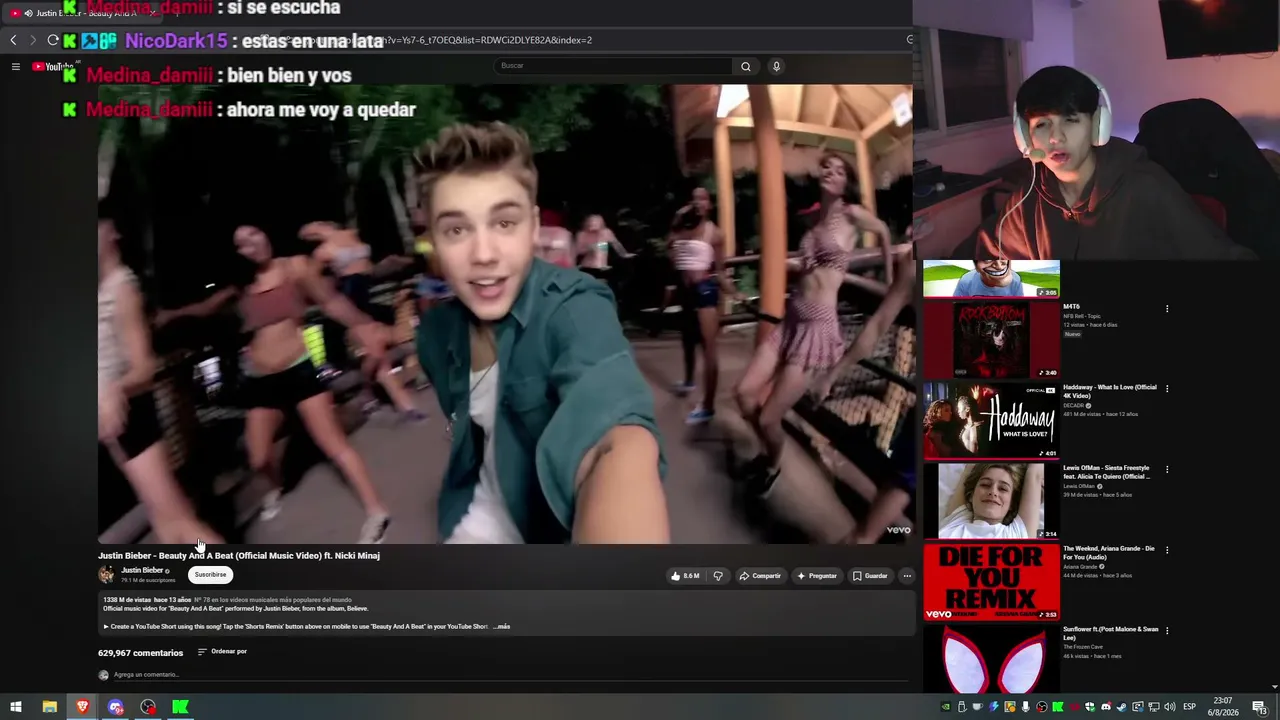Click the search magnifier button
Image resolution: width=1280 pixels, height=720 pixels.
pos(745,66)
